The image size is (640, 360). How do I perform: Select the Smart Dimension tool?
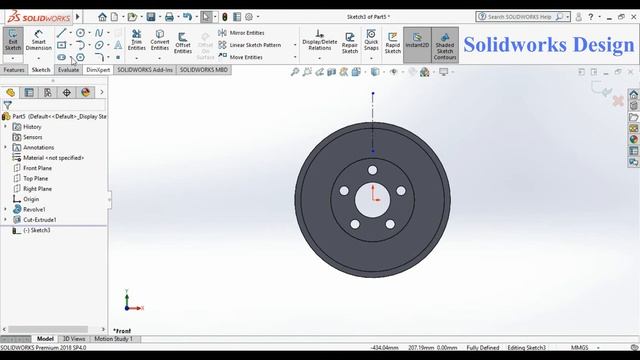click(x=38, y=40)
